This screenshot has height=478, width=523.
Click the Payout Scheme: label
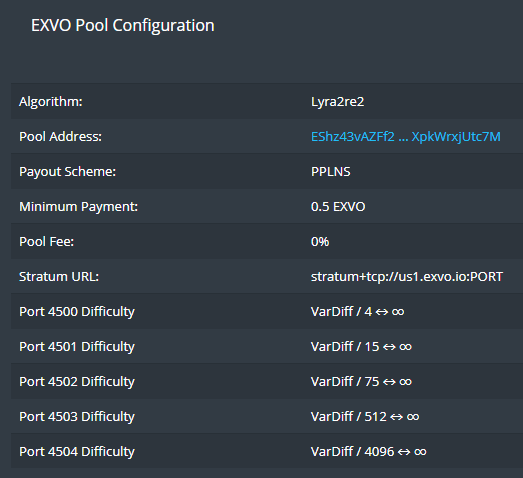click(67, 172)
